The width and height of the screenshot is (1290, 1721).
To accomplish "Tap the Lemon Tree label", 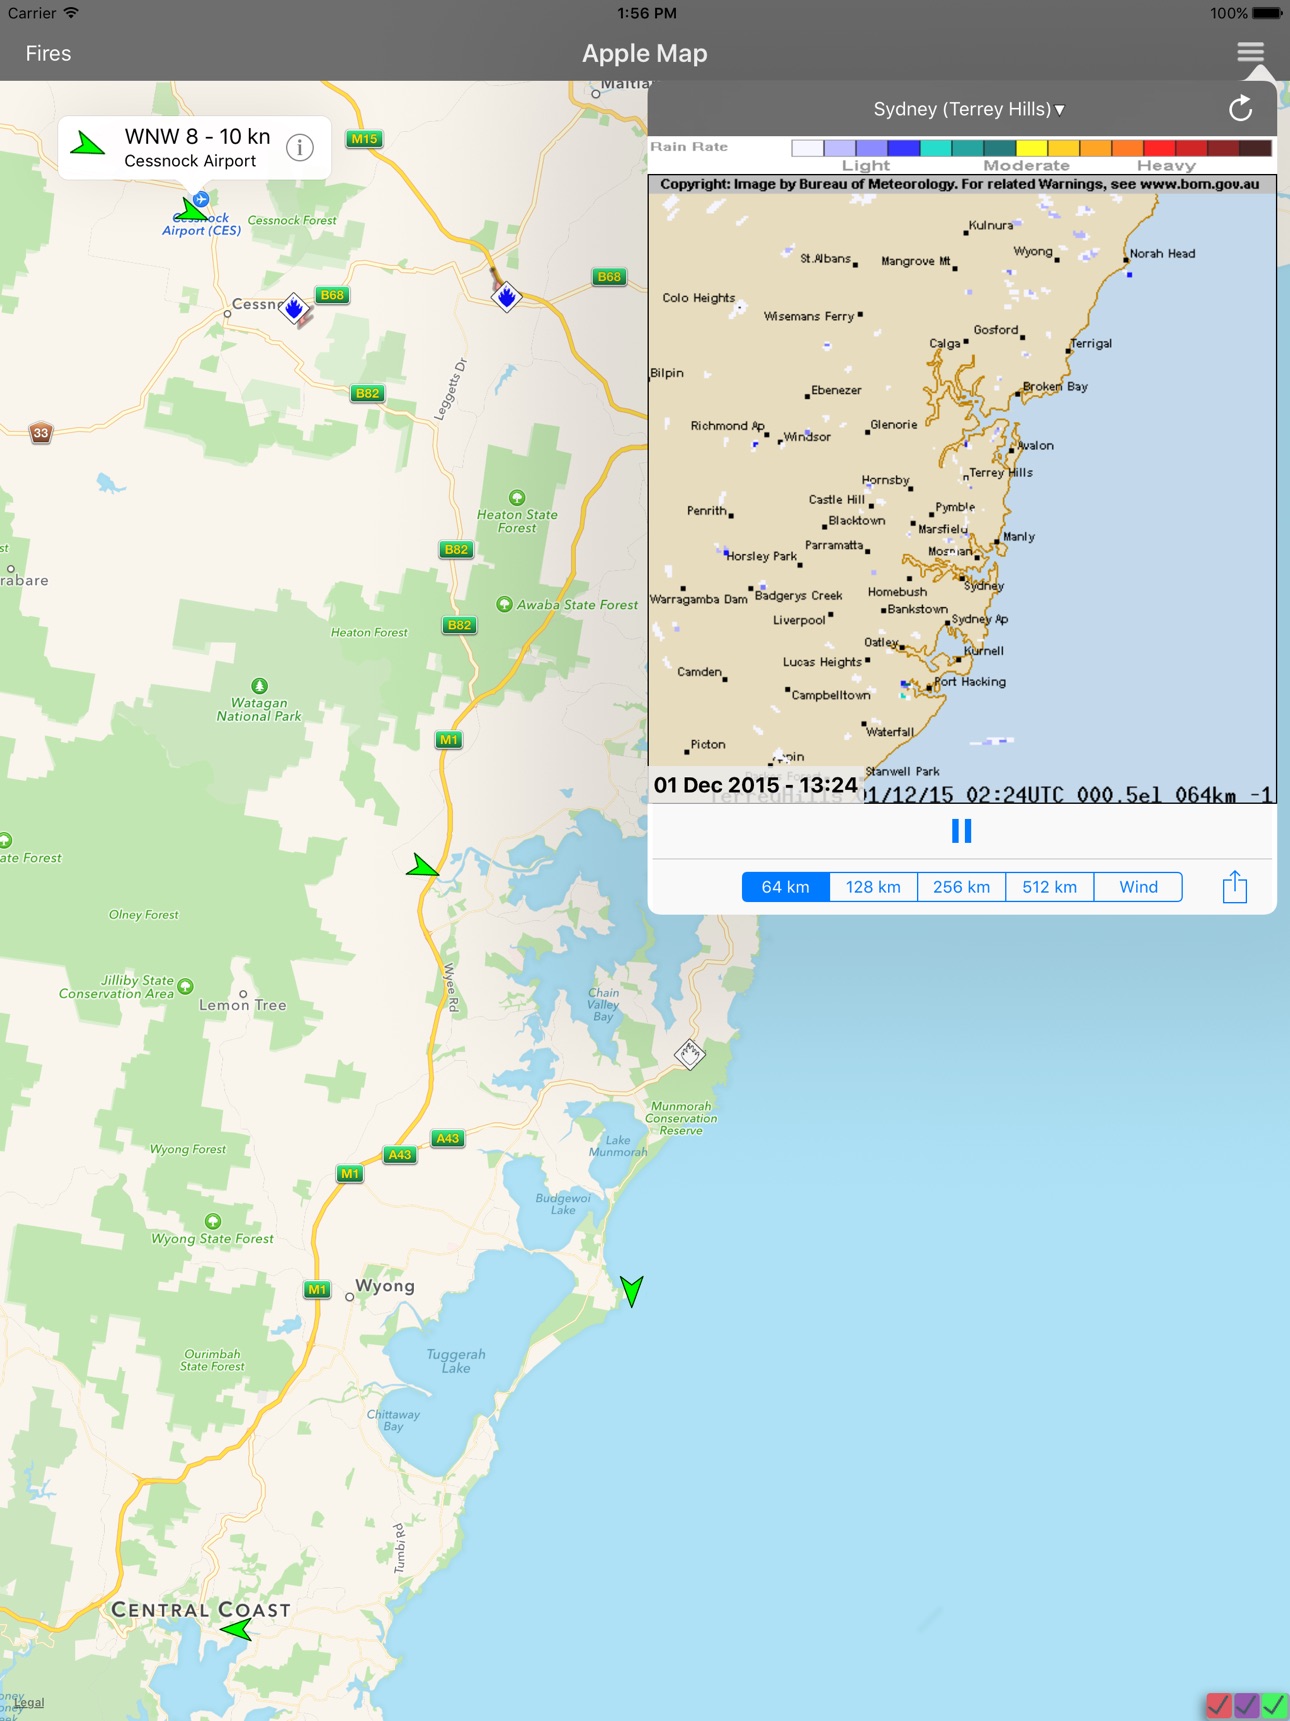I will click(242, 1005).
